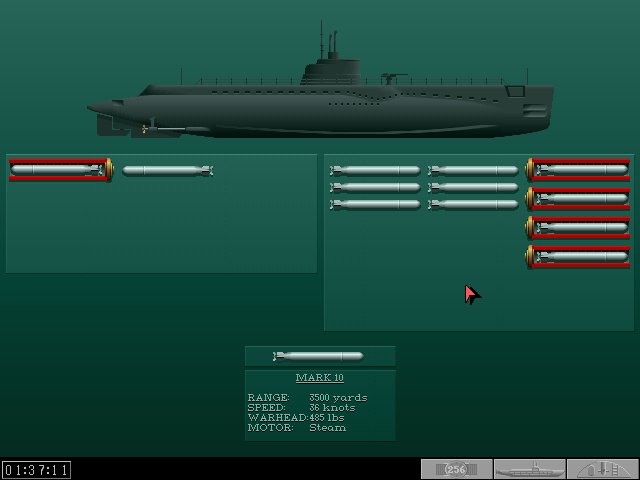Go to the control room cutaway button
Viewport: 640px width, 480px height.
[603, 469]
